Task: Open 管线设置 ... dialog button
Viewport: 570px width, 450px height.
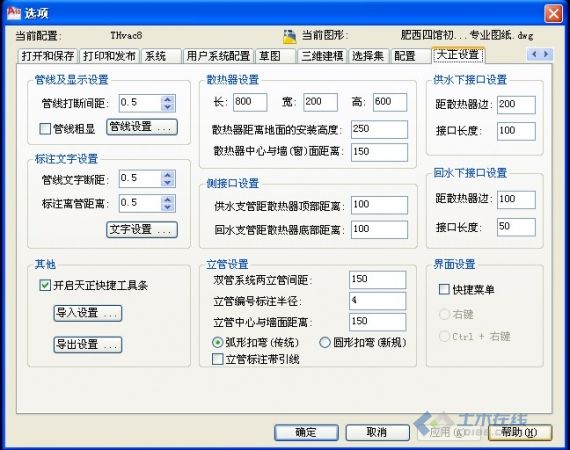Action: 142,127
